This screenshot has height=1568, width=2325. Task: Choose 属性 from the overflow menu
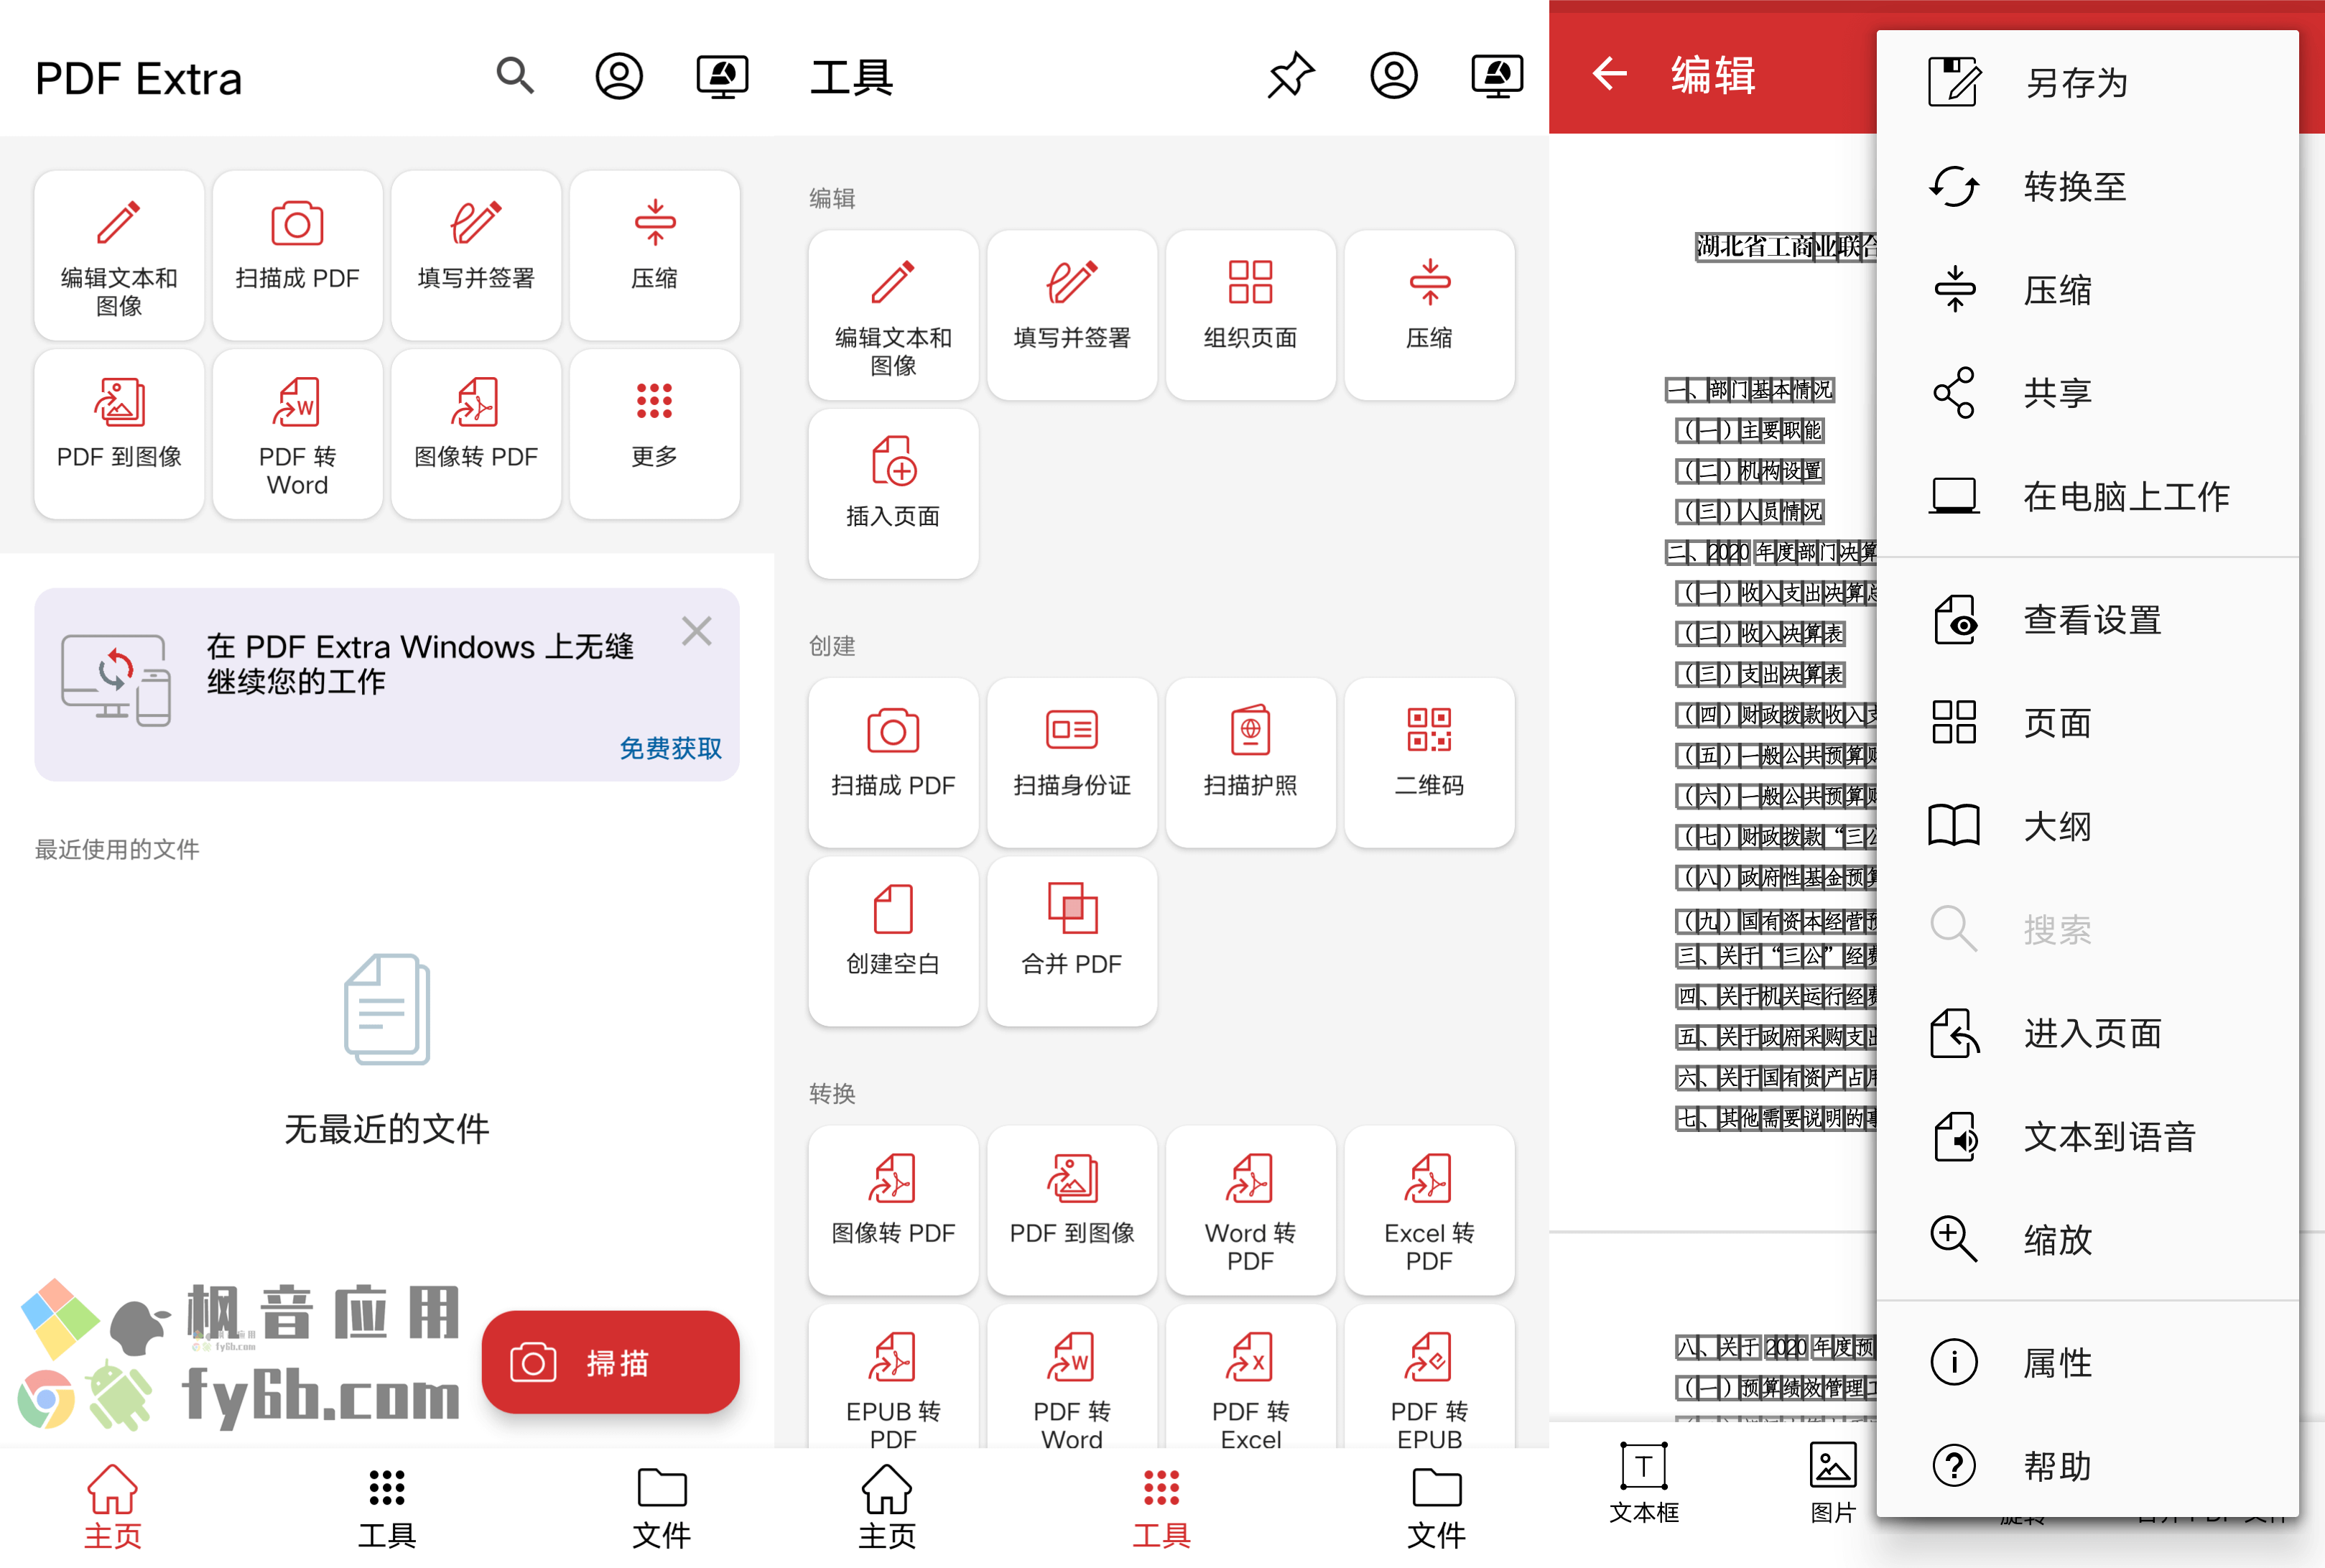(2088, 1363)
